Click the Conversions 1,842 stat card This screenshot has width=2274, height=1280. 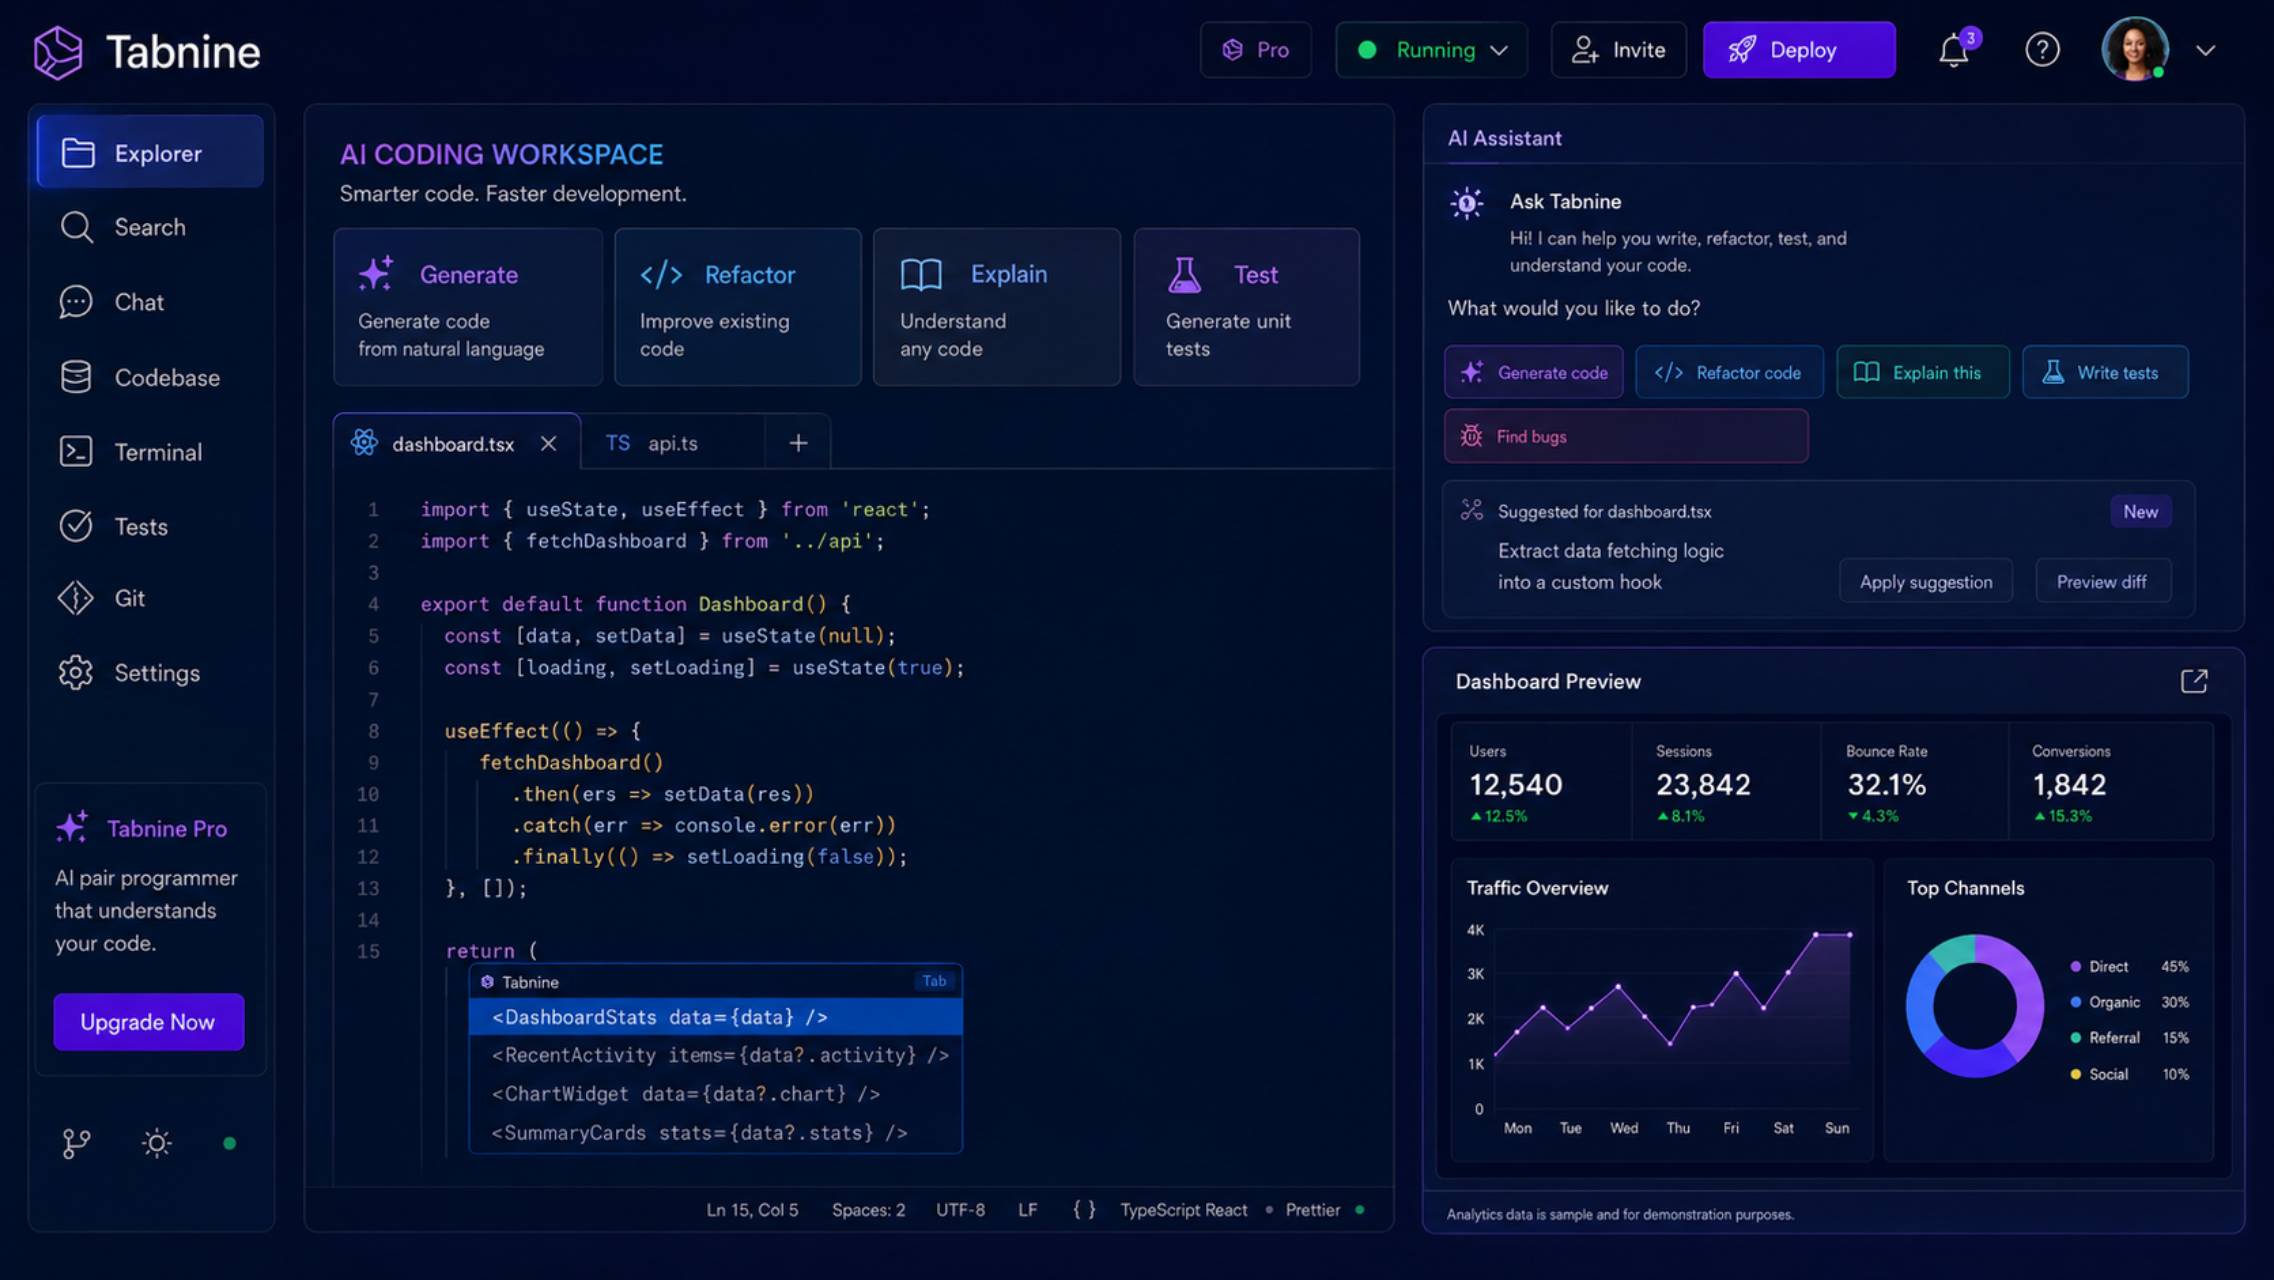coord(2111,782)
